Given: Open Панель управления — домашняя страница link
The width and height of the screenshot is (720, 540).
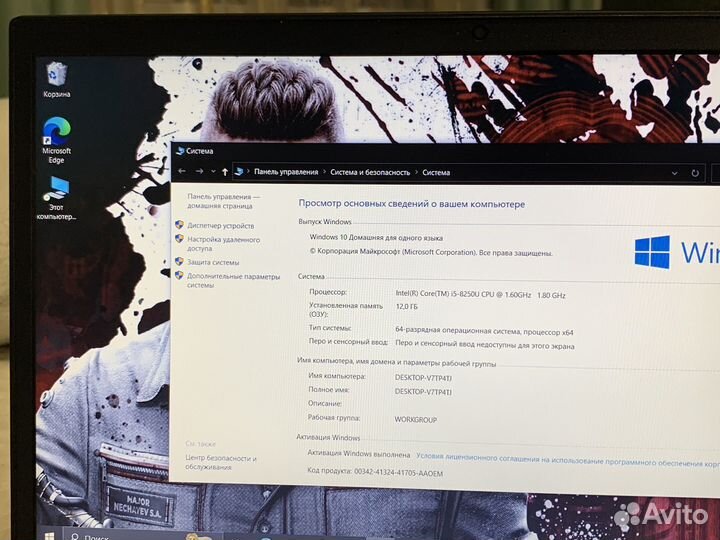Looking at the screenshot, I should 223,201.
